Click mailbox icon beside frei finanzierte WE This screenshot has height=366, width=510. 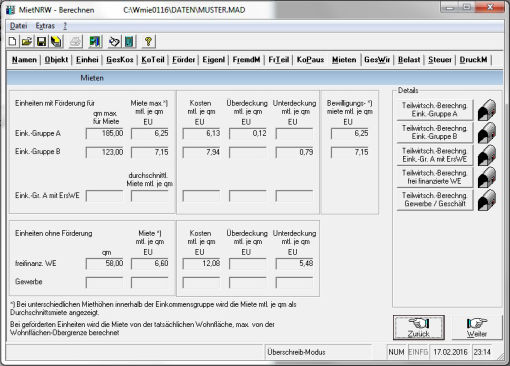pyautogui.click(x=487, y=177)
